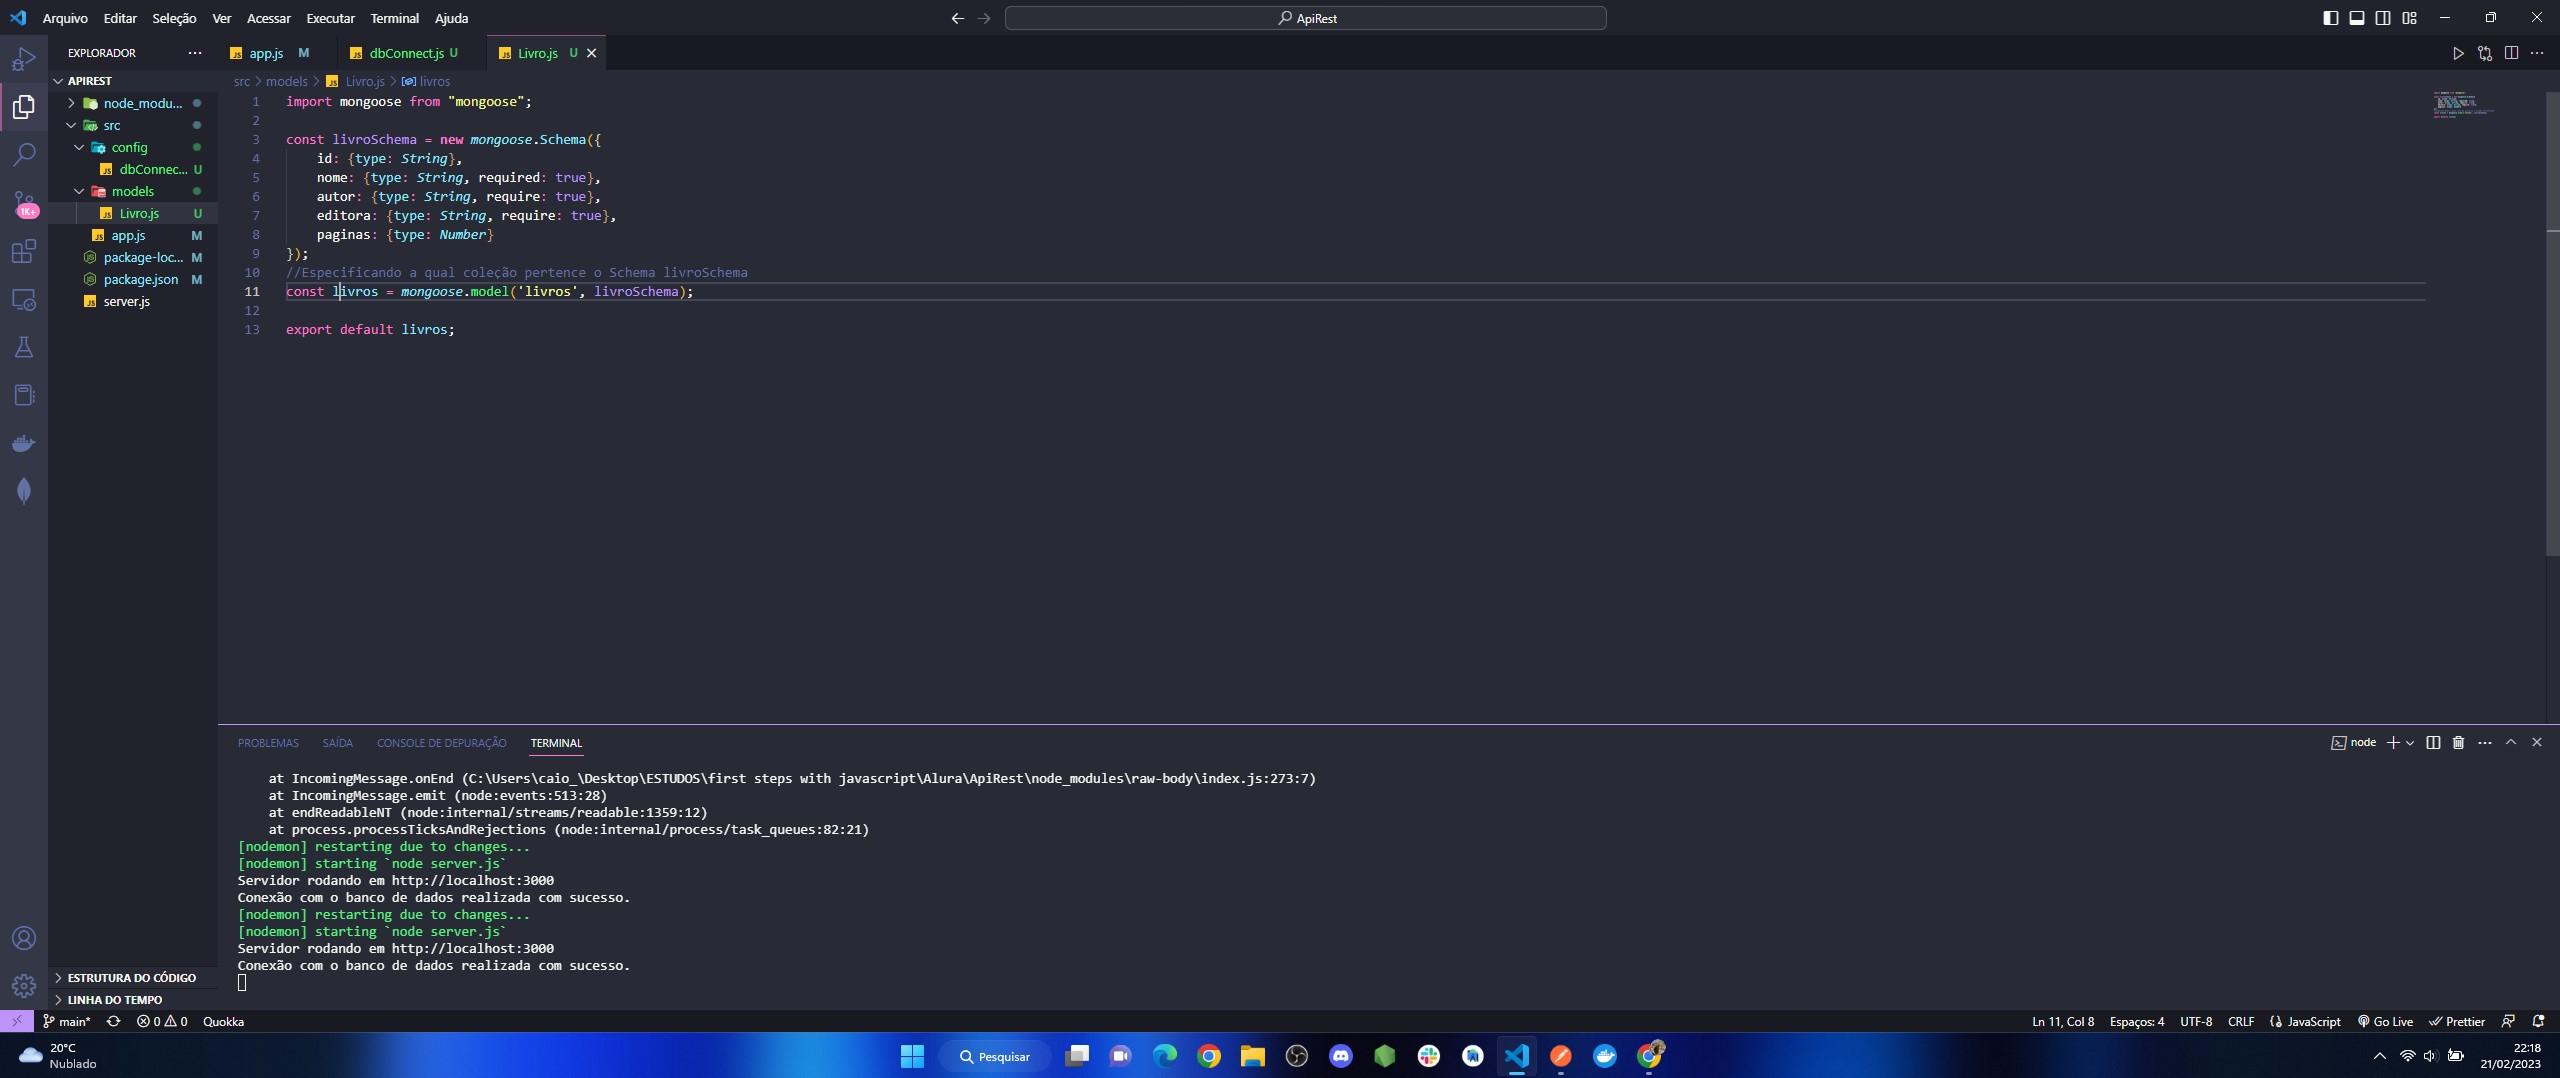Open terminal panel ellipsis menu

click(x=2485, y=742)
